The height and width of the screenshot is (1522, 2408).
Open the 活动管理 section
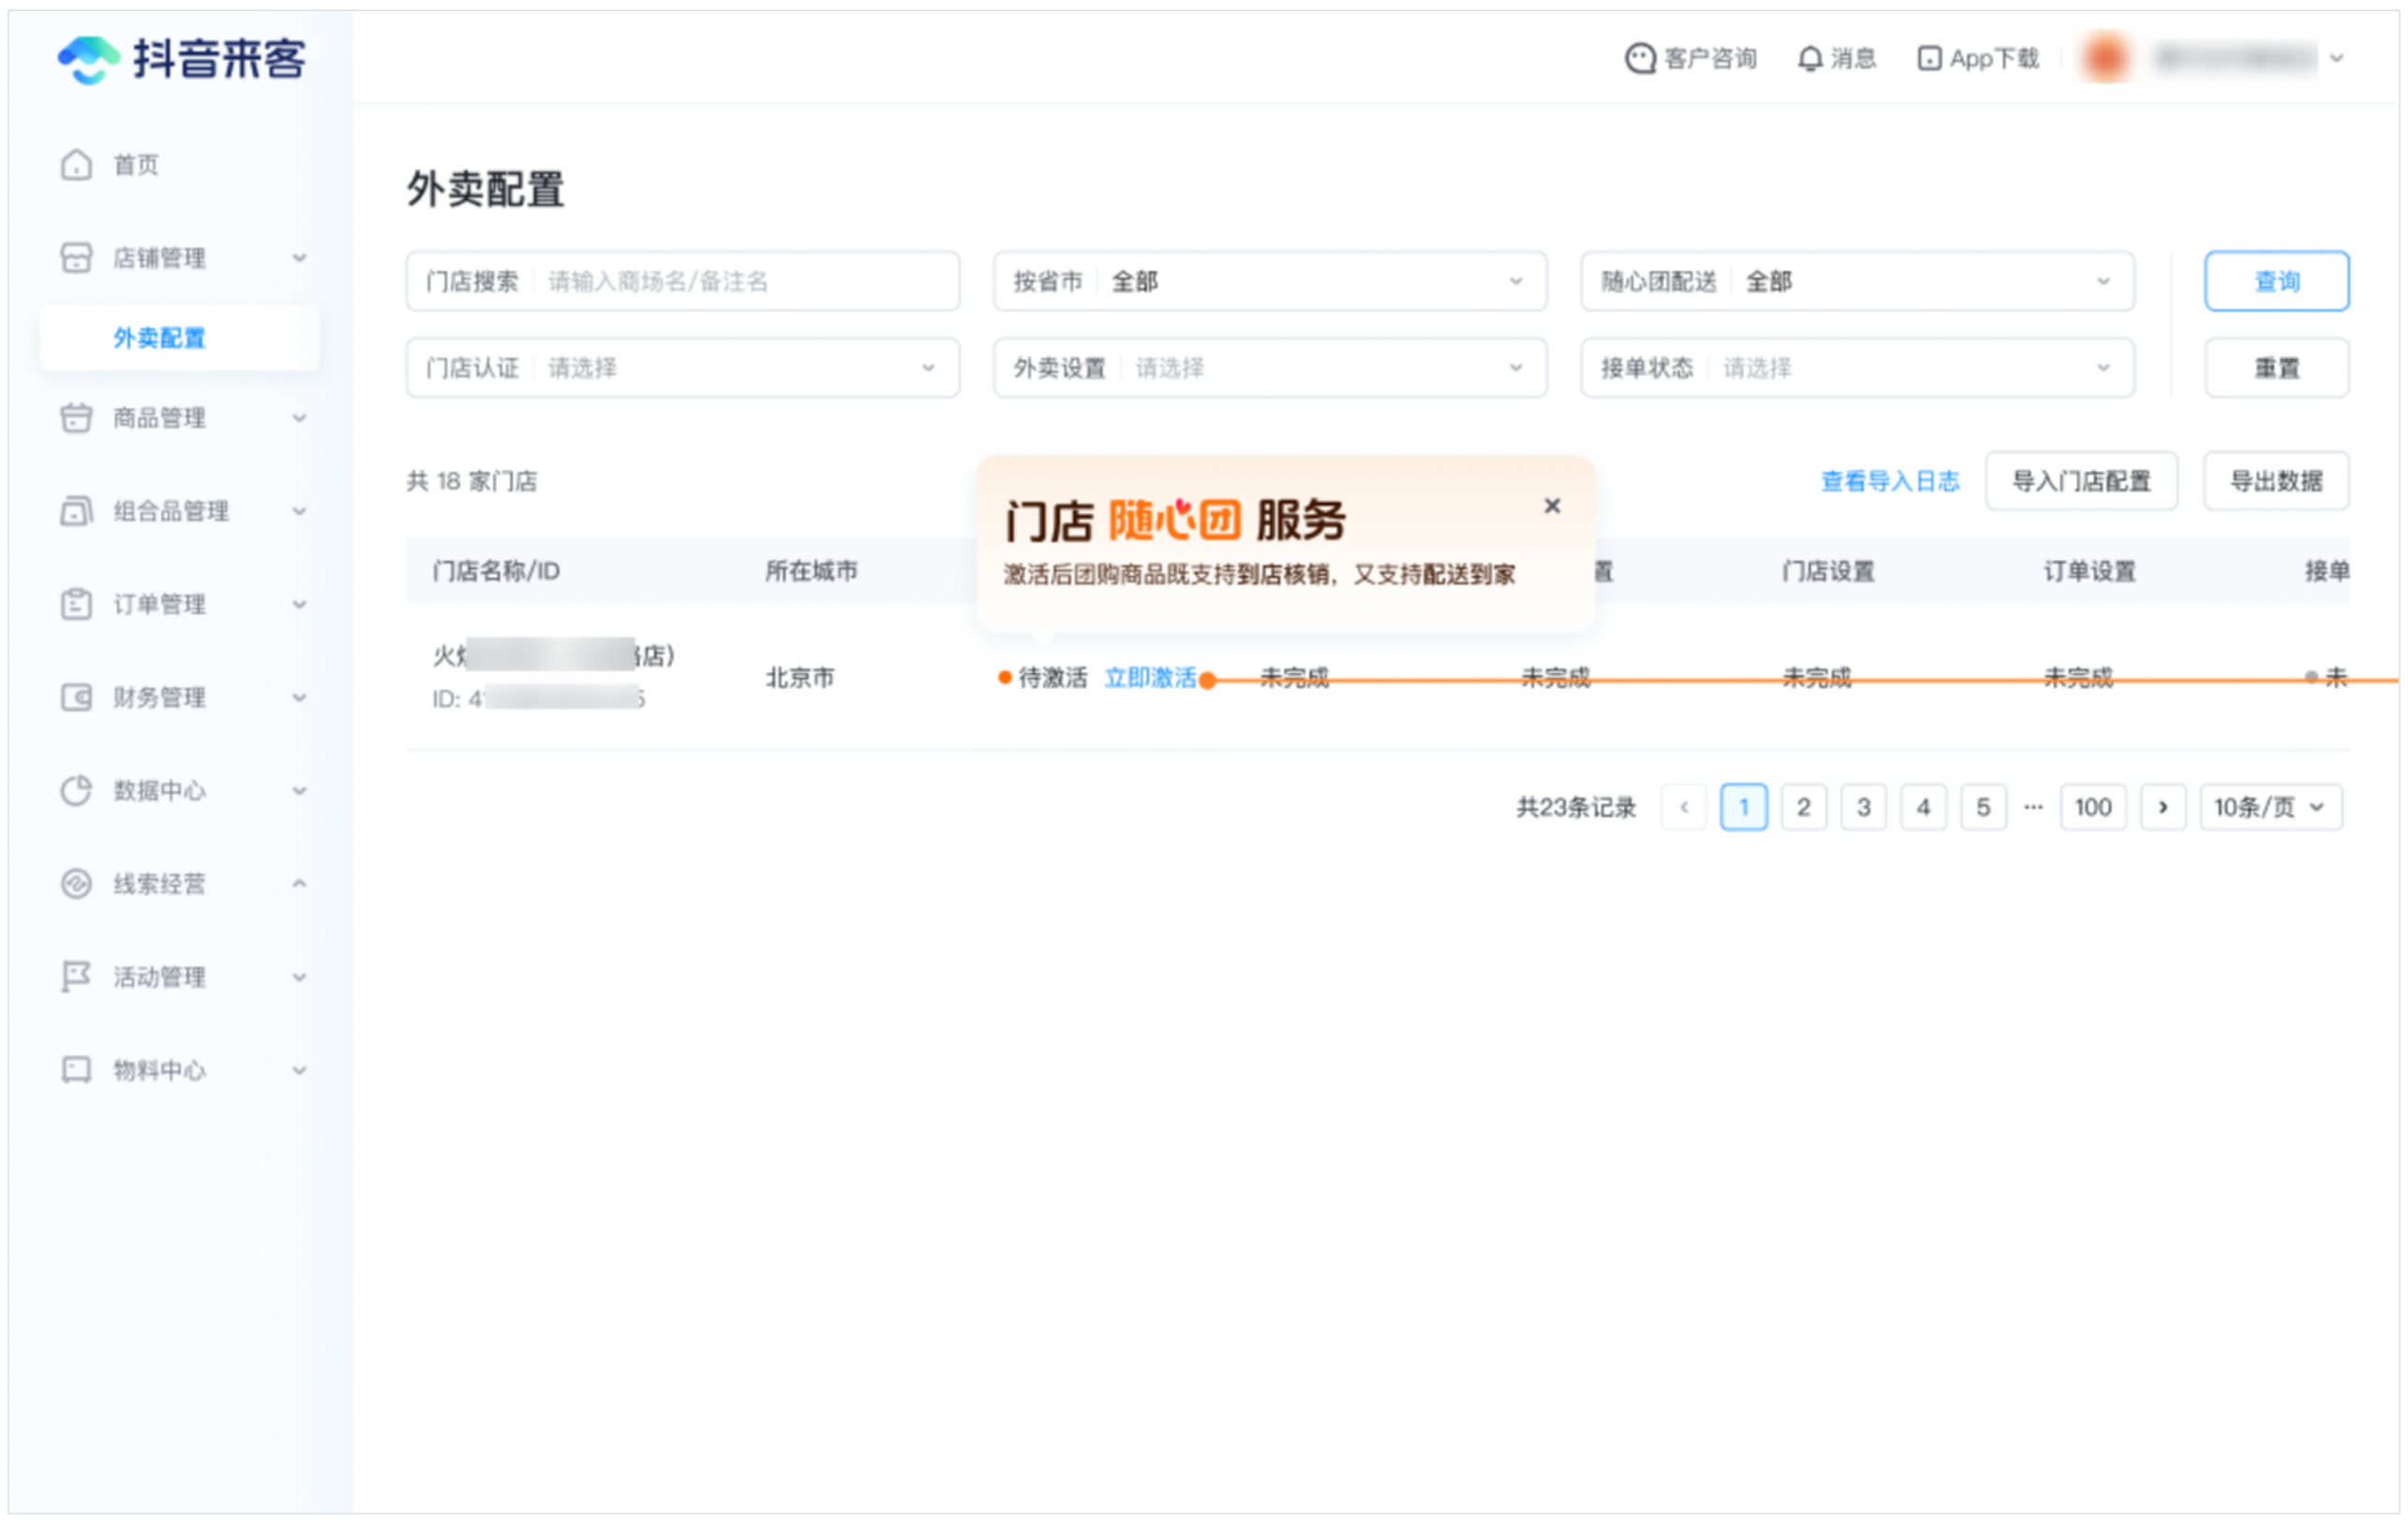[x=160, y=977]
